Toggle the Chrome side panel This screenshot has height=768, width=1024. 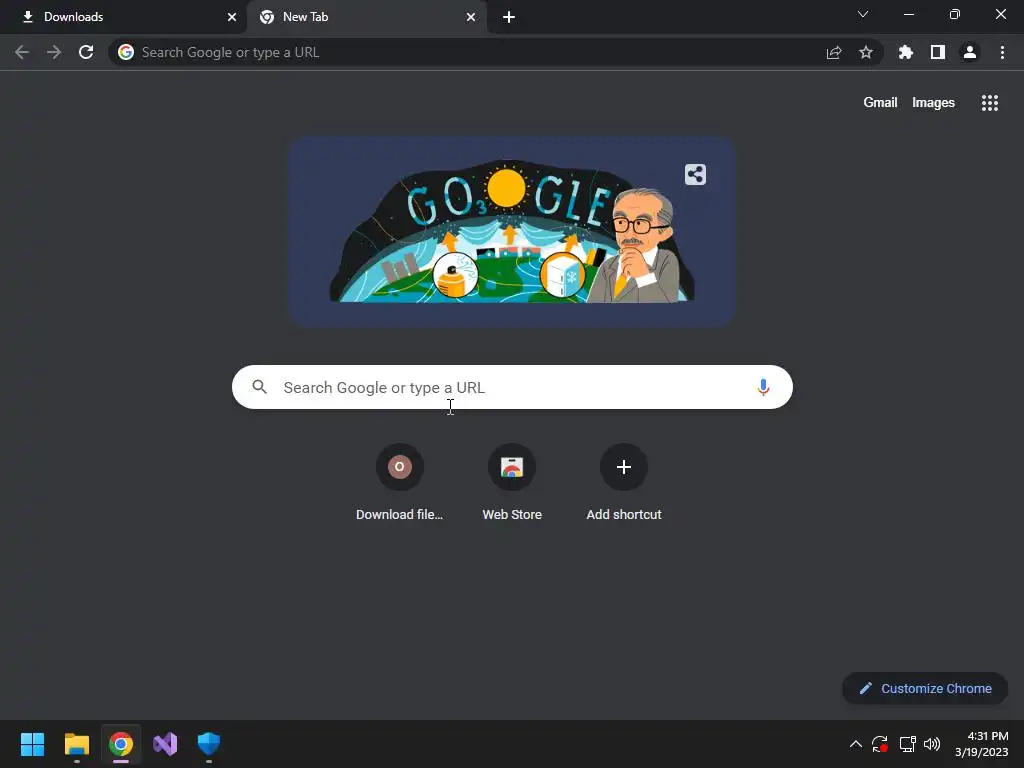click(938, 52)
